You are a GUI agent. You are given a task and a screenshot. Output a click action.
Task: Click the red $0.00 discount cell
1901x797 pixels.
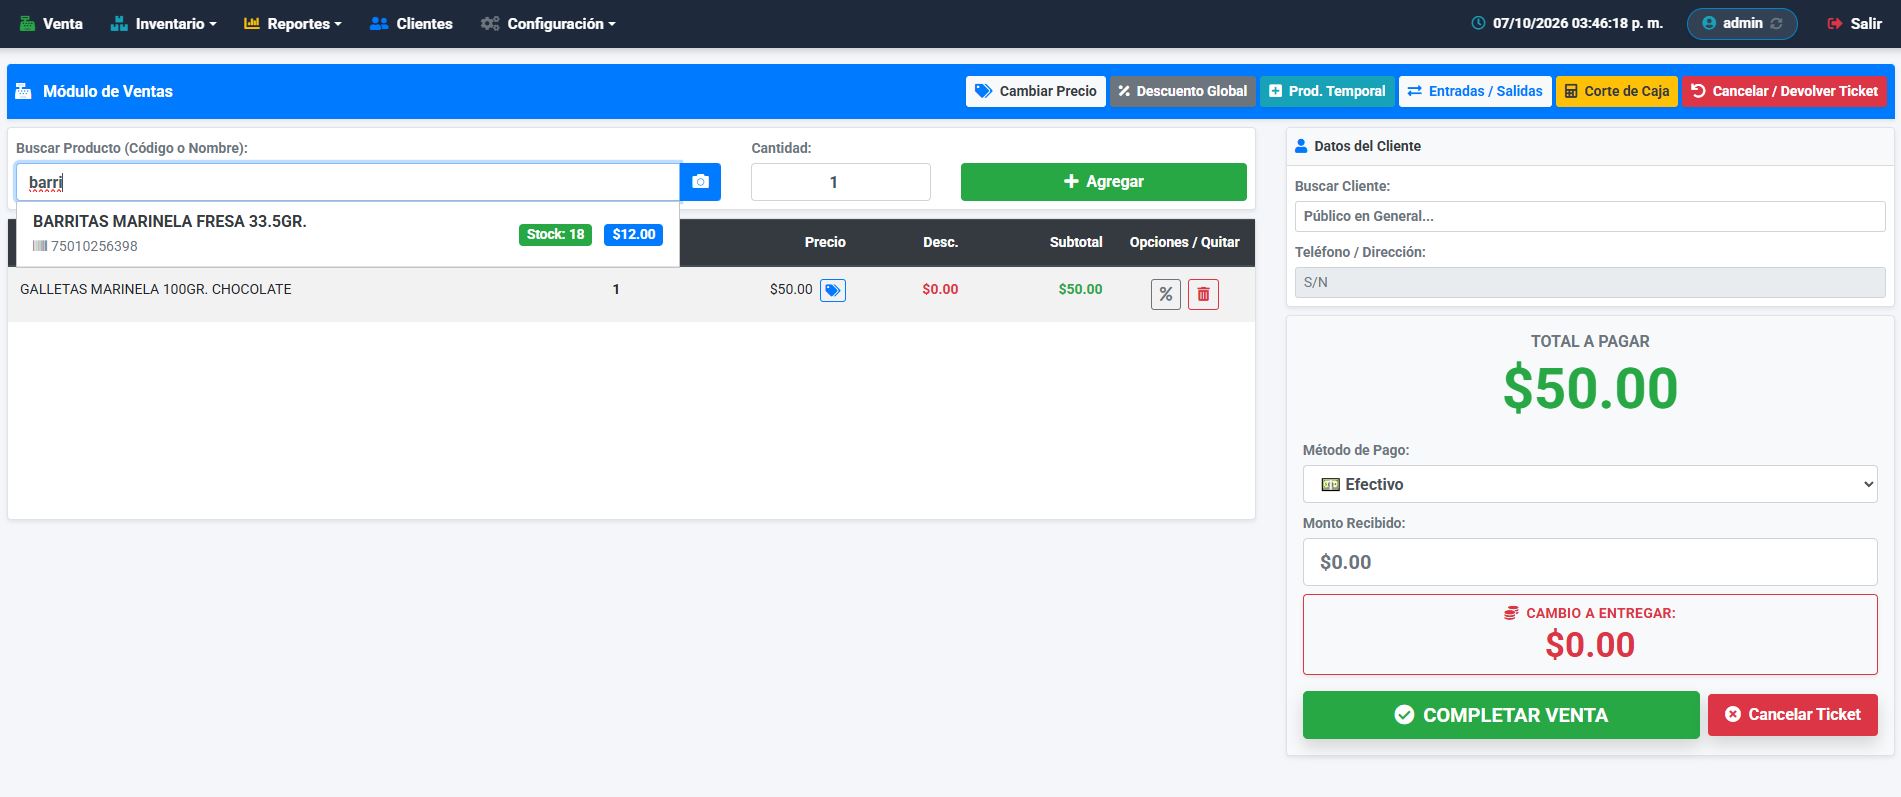coord(940,289)
